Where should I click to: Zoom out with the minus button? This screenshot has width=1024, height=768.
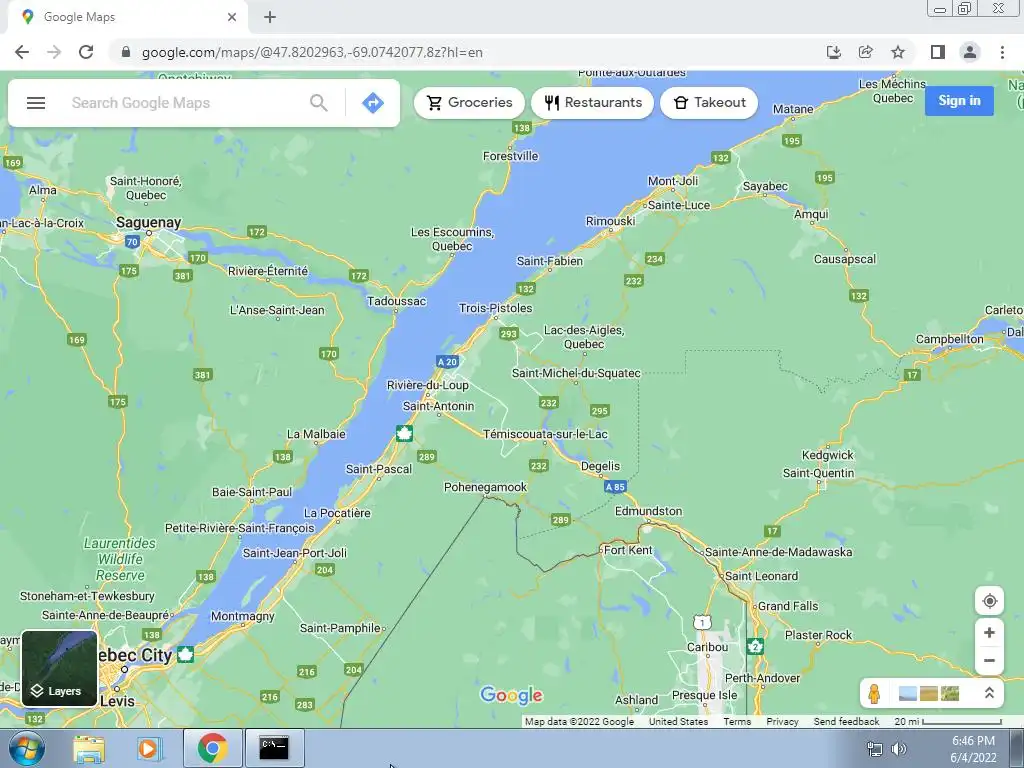click(x=989, y=660)
